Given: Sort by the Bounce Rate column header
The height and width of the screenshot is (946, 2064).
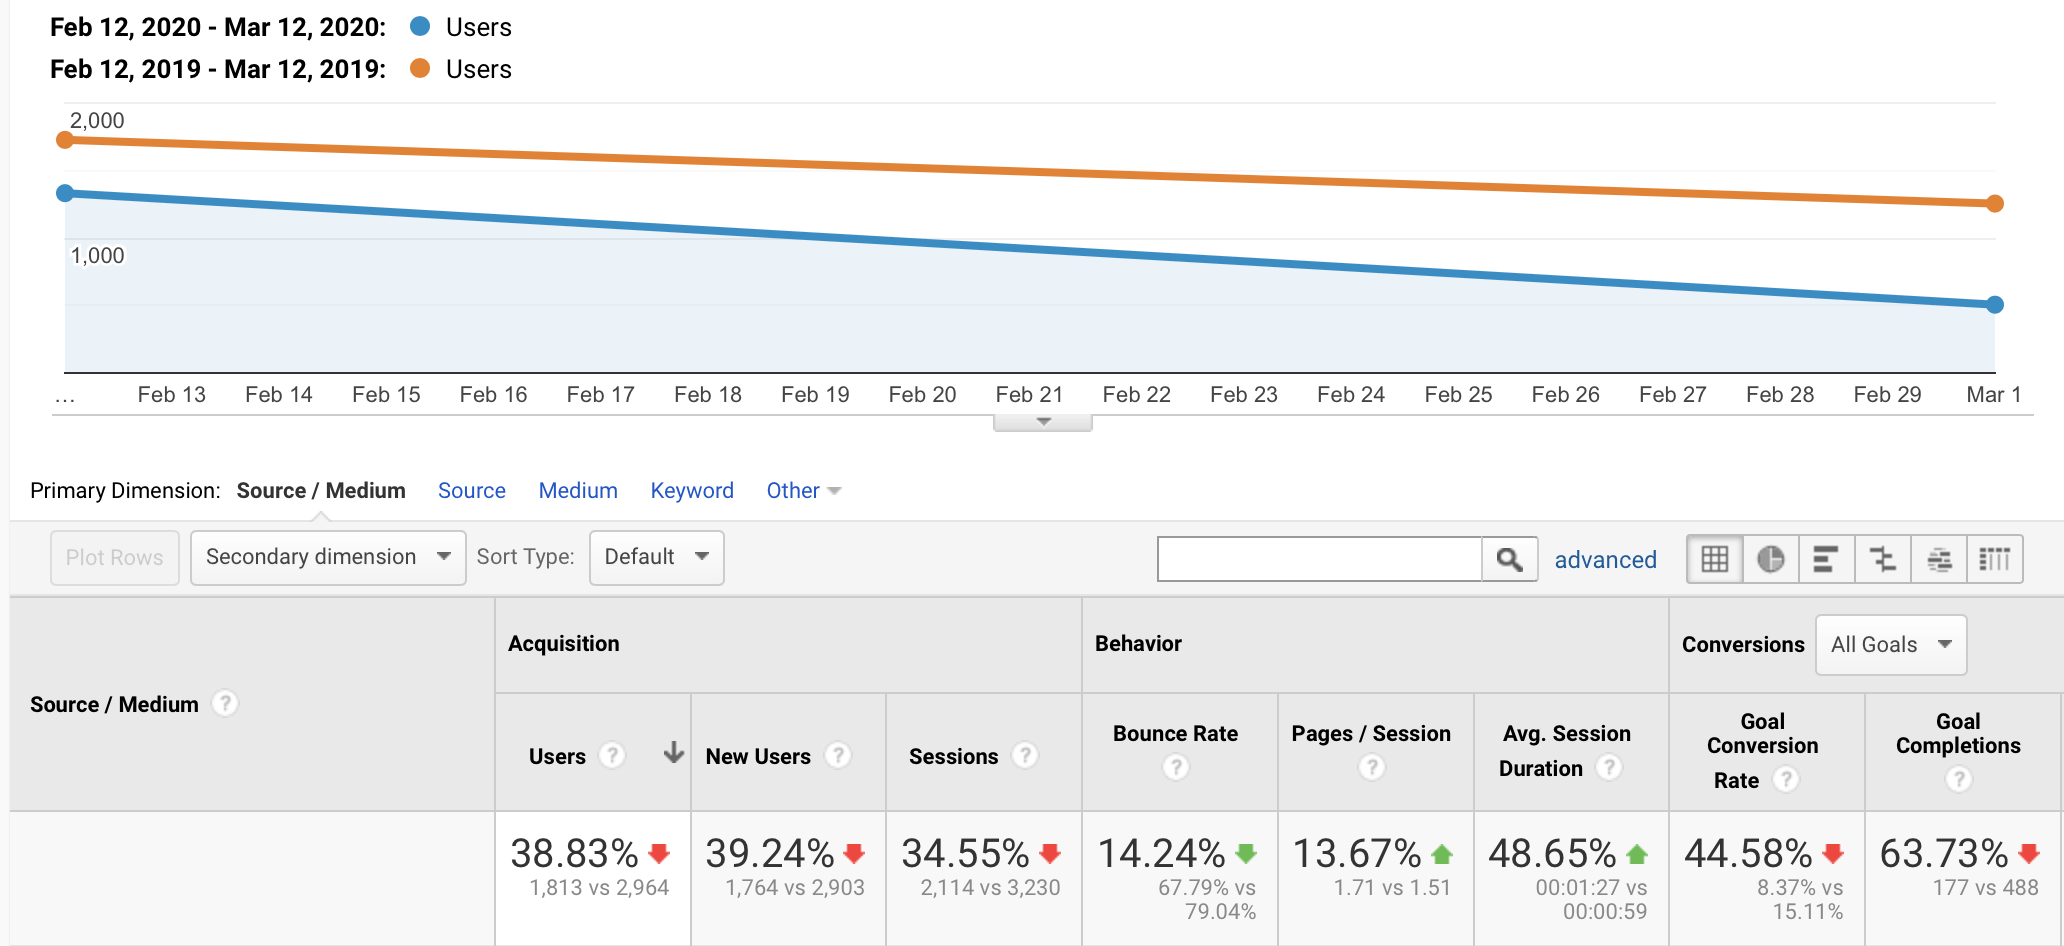Looking at the screenshot, I should 1175,733.
